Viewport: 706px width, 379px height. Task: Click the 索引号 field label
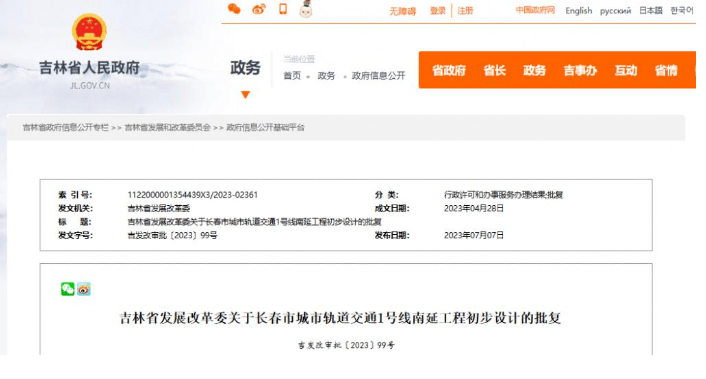(x=75, y=195)
